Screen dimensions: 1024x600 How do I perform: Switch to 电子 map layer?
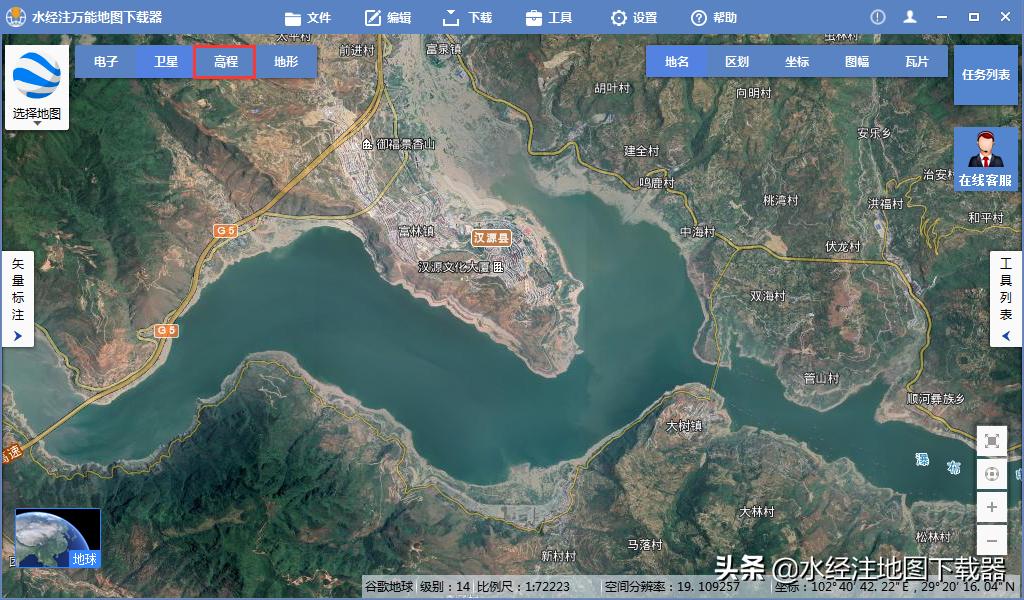[x=106, y=61]
